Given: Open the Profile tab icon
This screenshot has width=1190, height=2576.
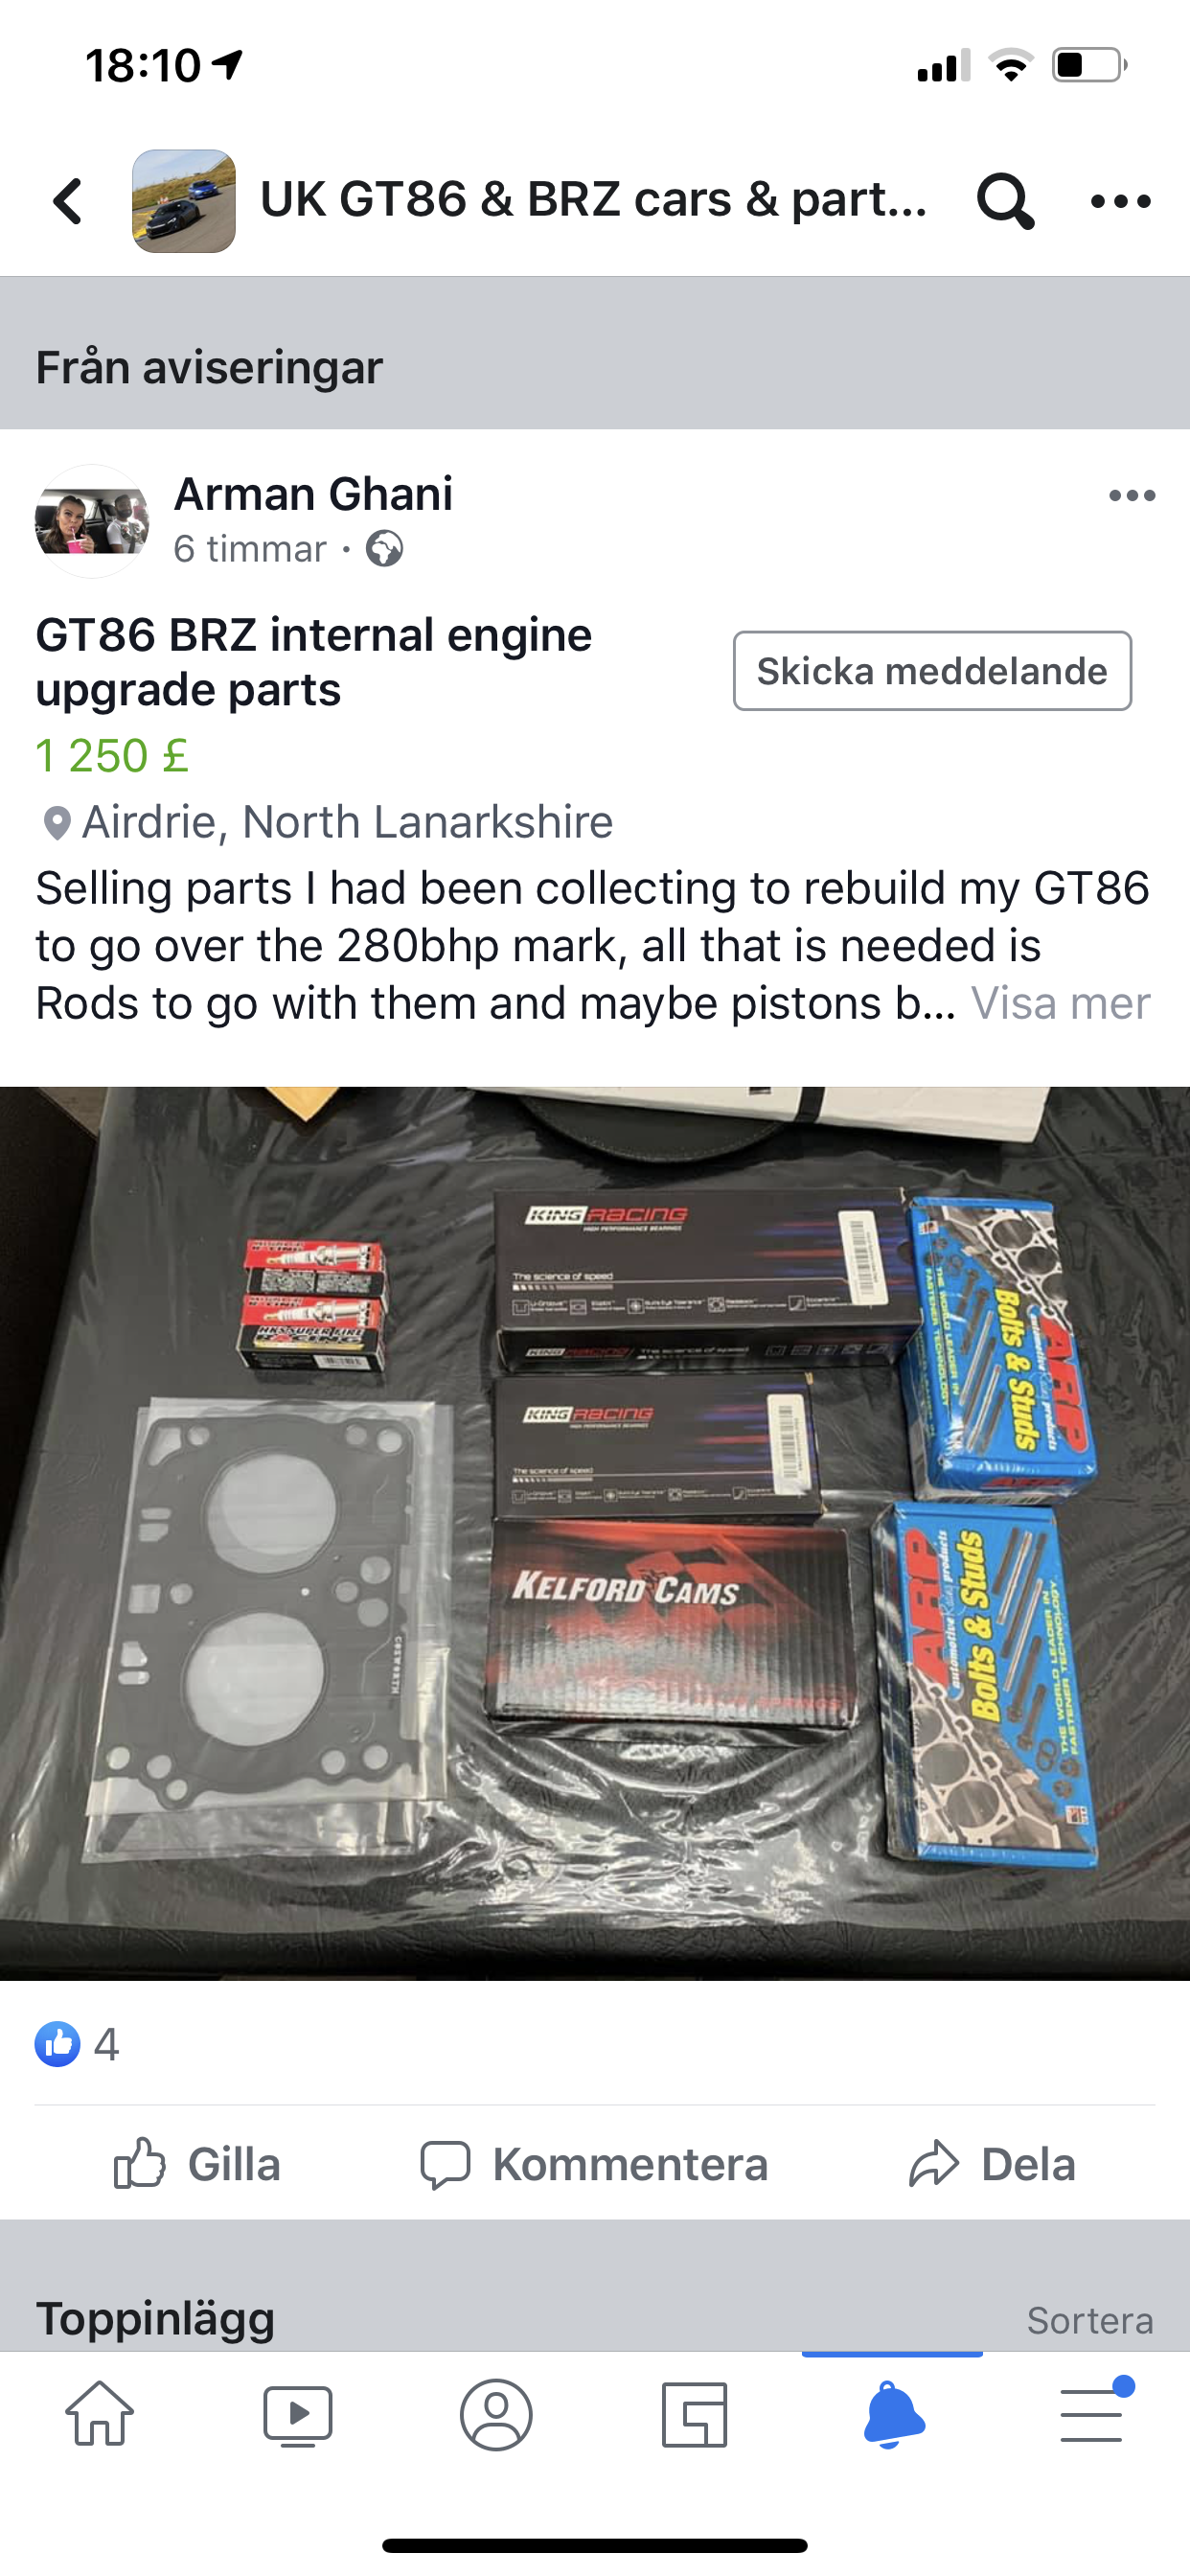Looking at the screenshot, I should click(x=496, y=2415).
